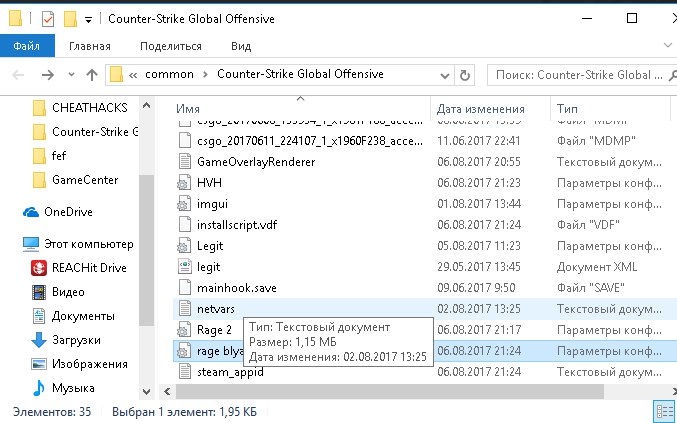Open the Файл ribbon tab
The height and width of the screenshot is (423, 677).
[x=27, y=46]
